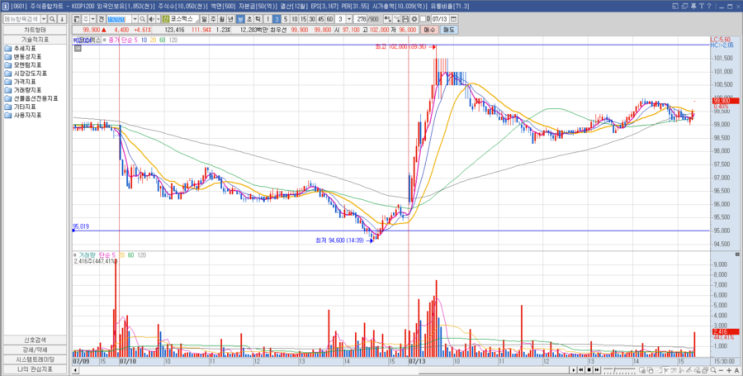Screen dimensions: 743x376
Task: Click the zoom magnifier icon at bottom right
Action: (x=713, y=370)
